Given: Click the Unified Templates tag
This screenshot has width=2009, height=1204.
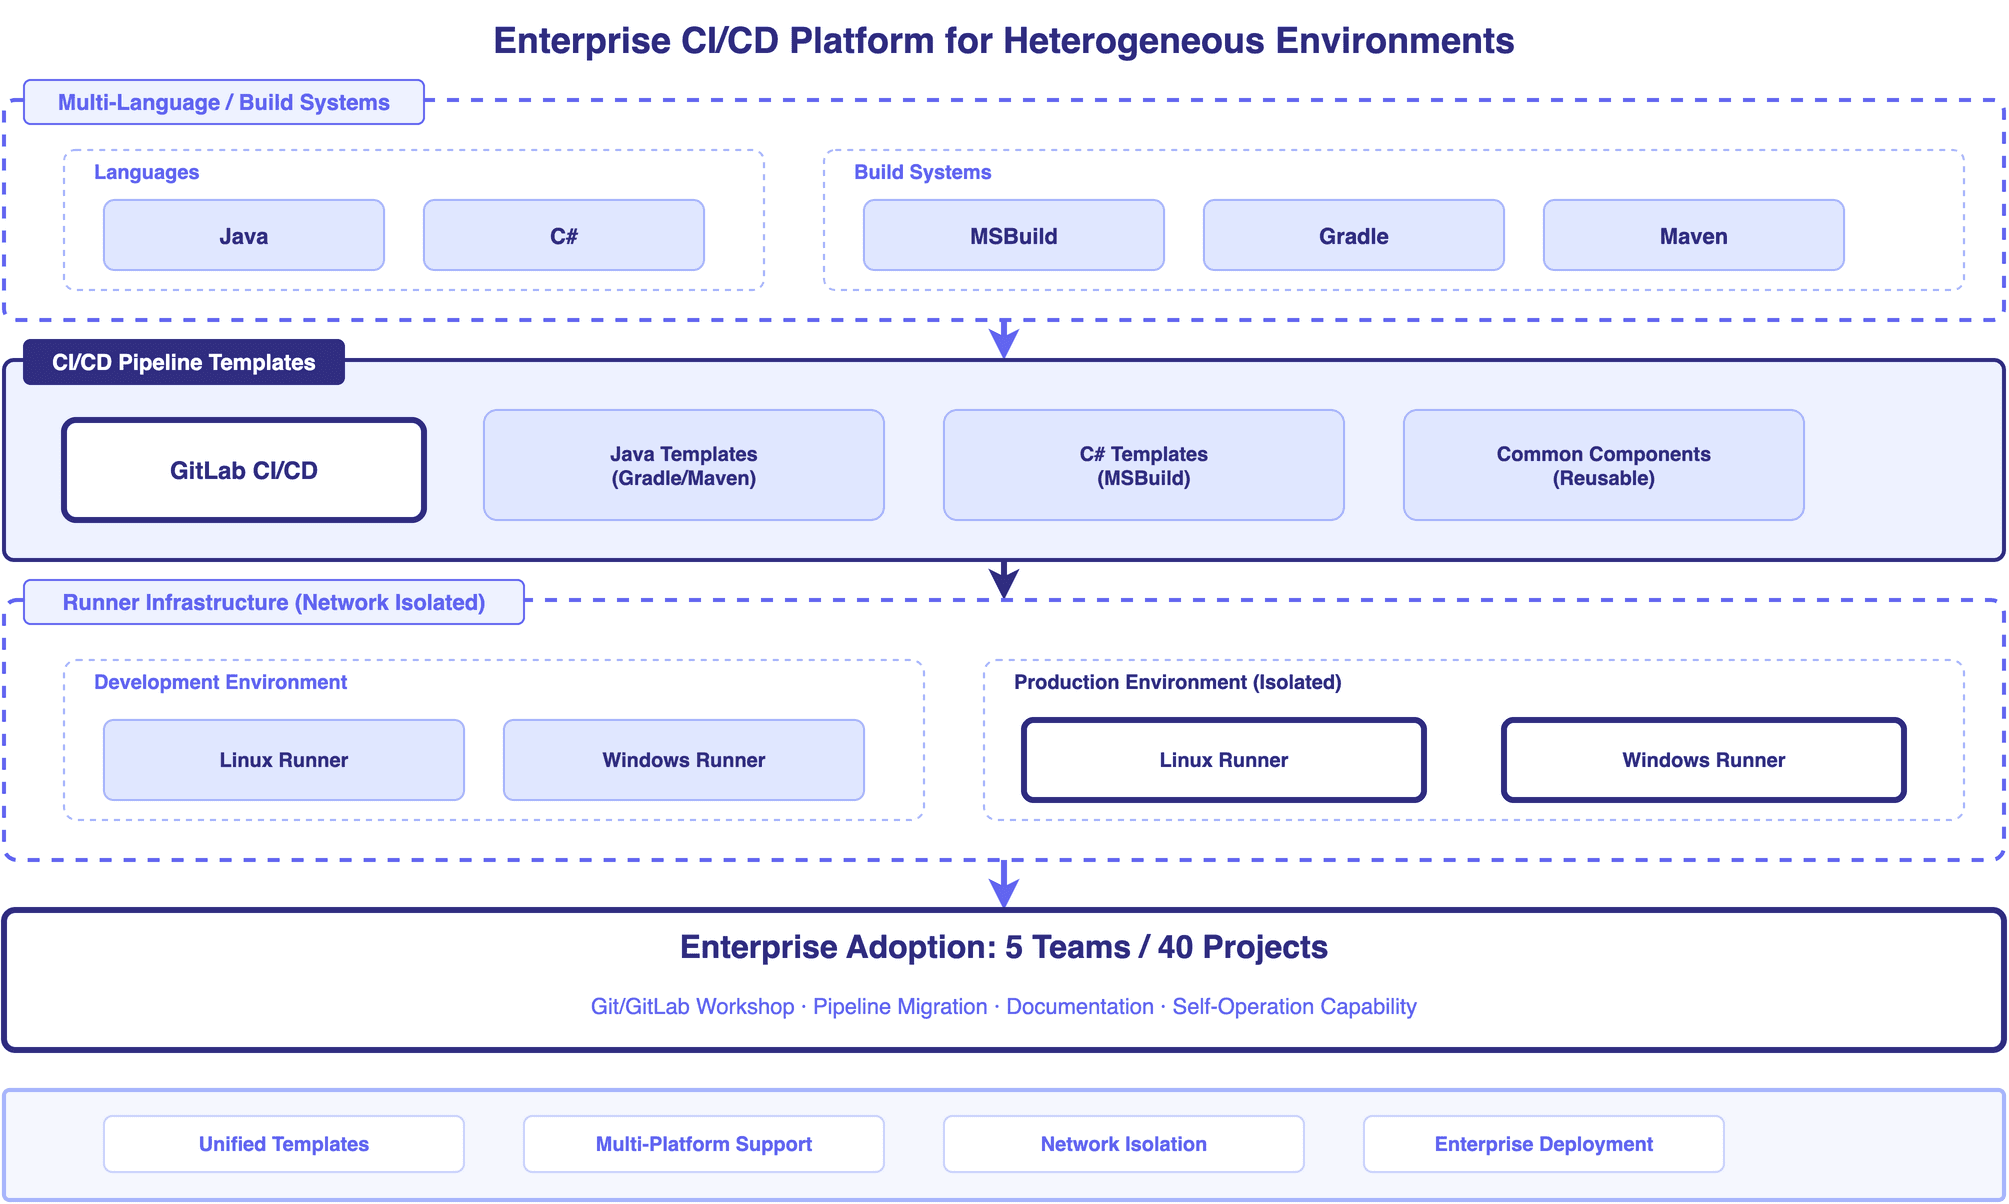Looking at the screenshot, I should click(283, 1144).
